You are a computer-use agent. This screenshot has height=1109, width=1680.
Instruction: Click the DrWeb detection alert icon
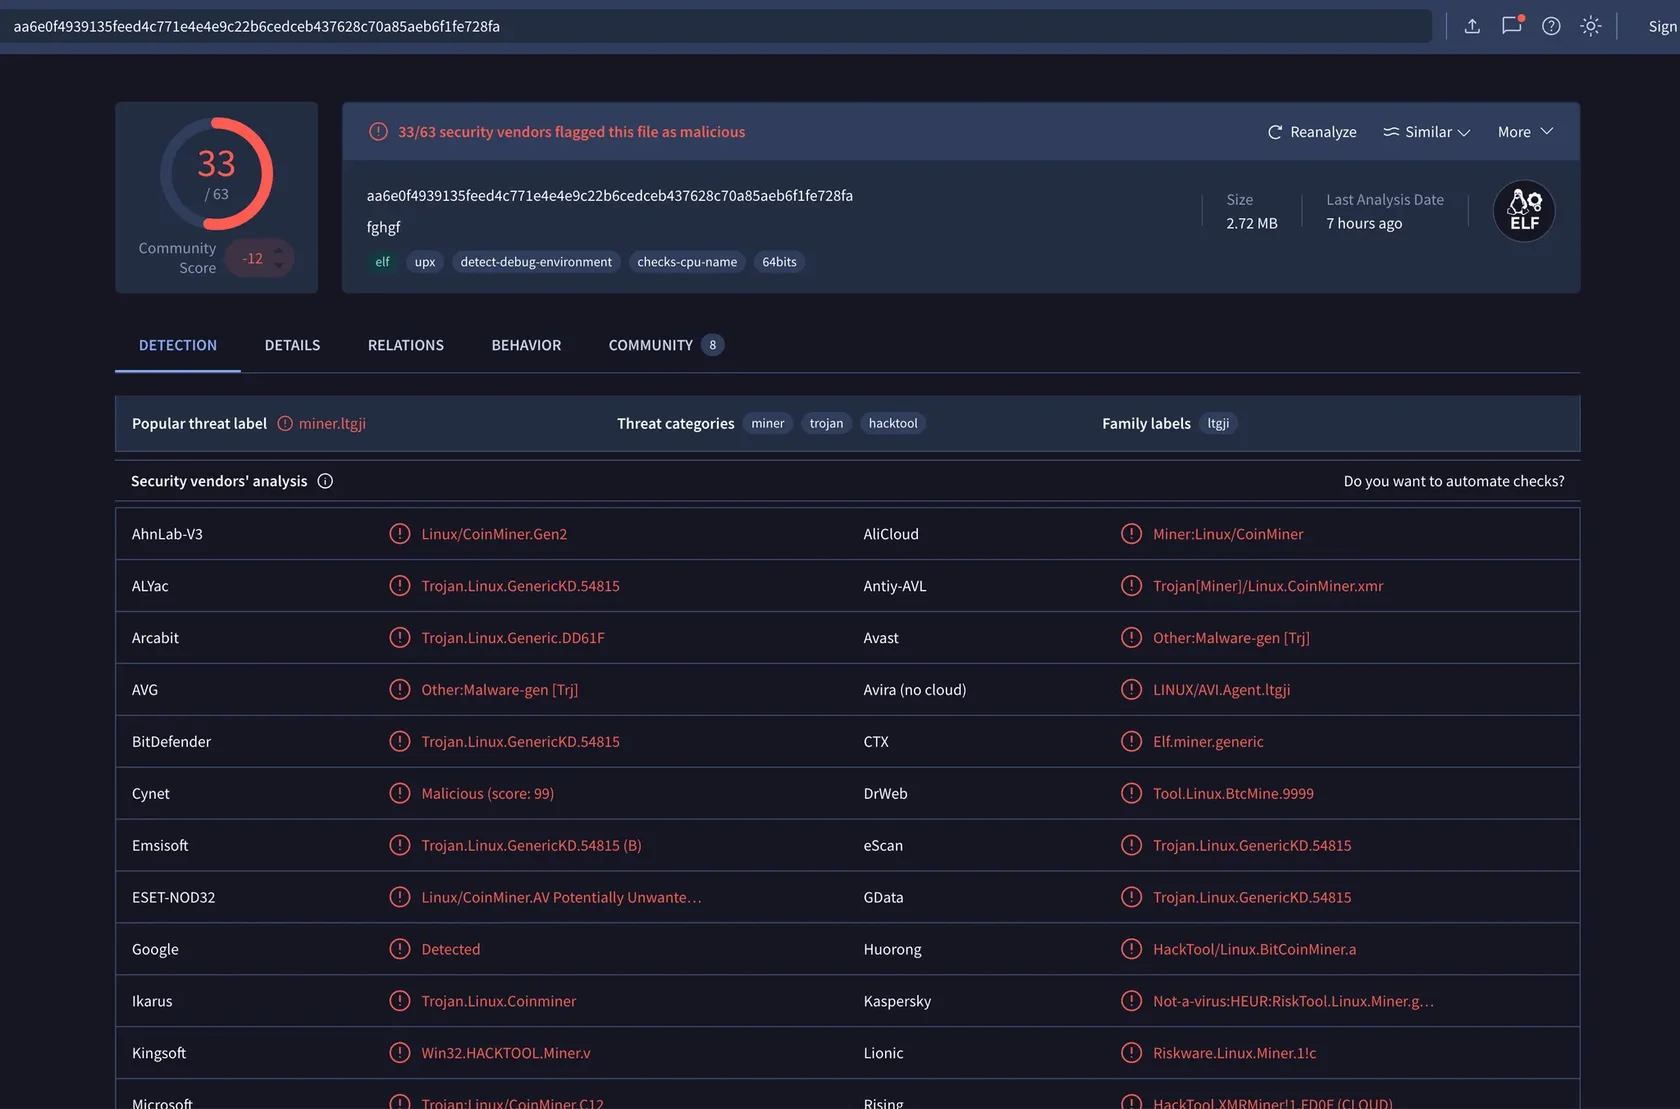click(x=1131, y=794)
